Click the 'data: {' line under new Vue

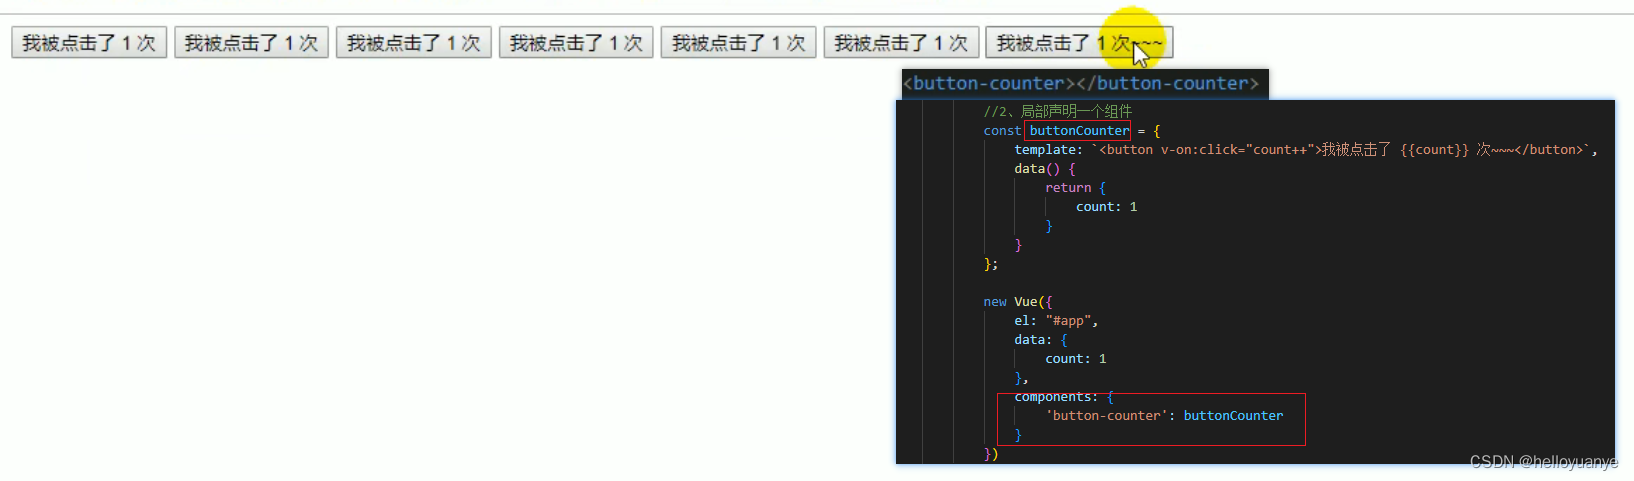click(1040, 340)
